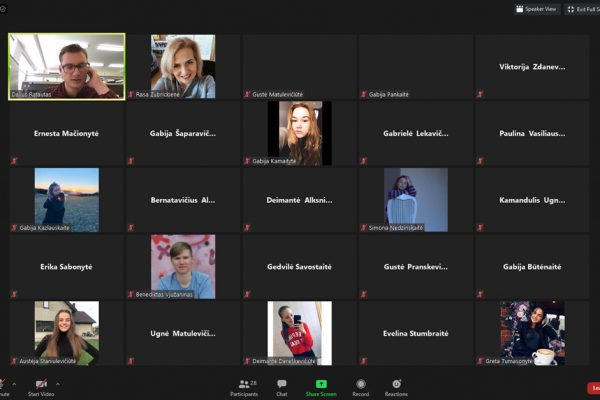Select Benediktas Vjužaninas's tile

coord(183,266)
